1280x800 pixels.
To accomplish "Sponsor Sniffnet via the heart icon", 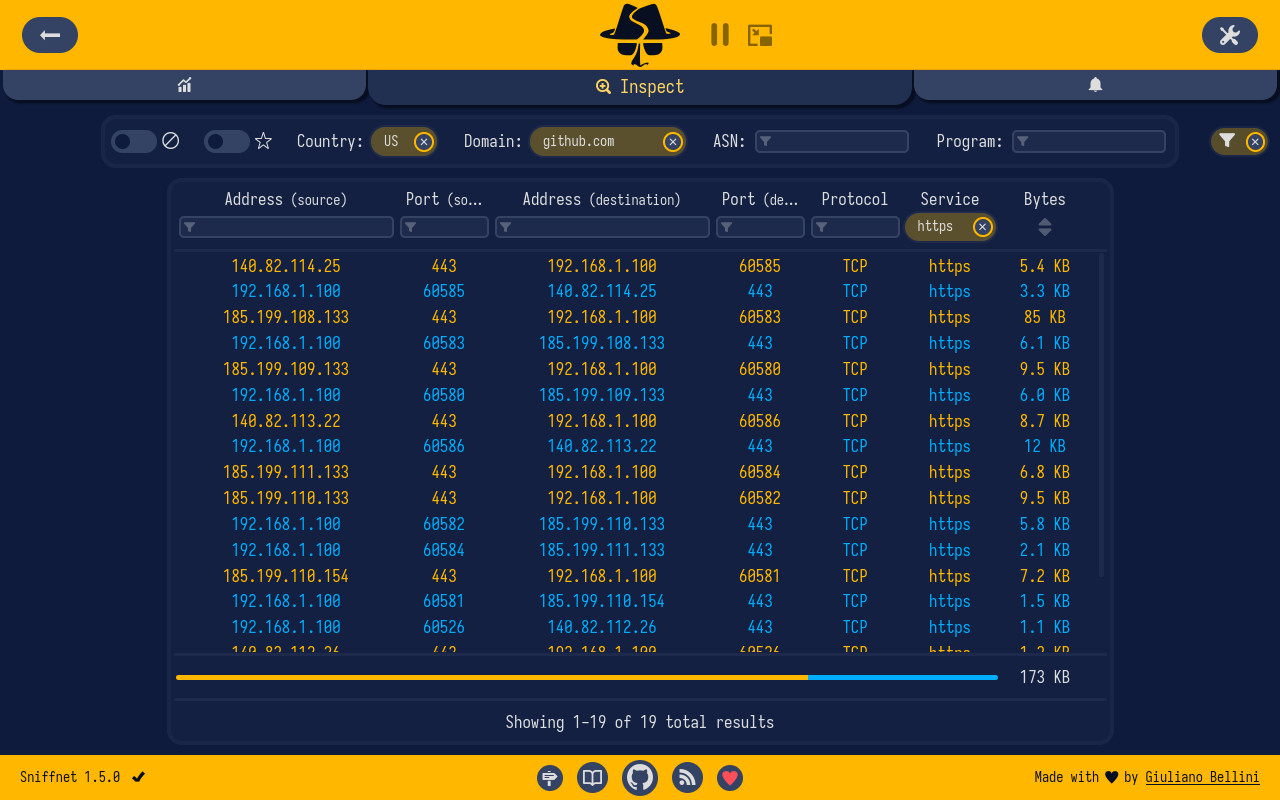I will click(x=729, y=777).
